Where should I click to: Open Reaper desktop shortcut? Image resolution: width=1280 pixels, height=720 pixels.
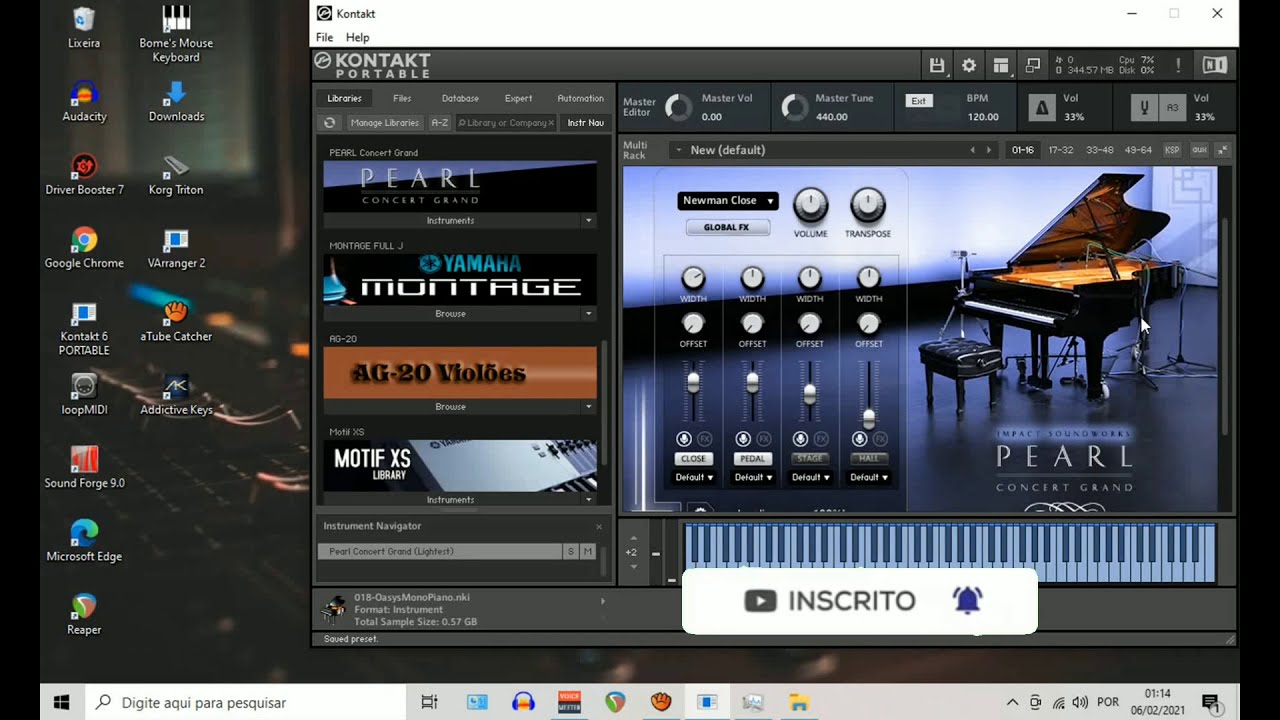[84, 614]
